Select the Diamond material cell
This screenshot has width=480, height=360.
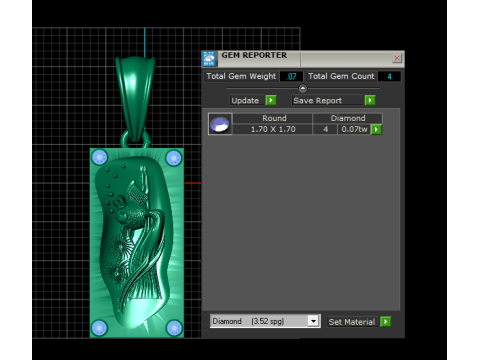pyautogui.click(x=348, y=118)
